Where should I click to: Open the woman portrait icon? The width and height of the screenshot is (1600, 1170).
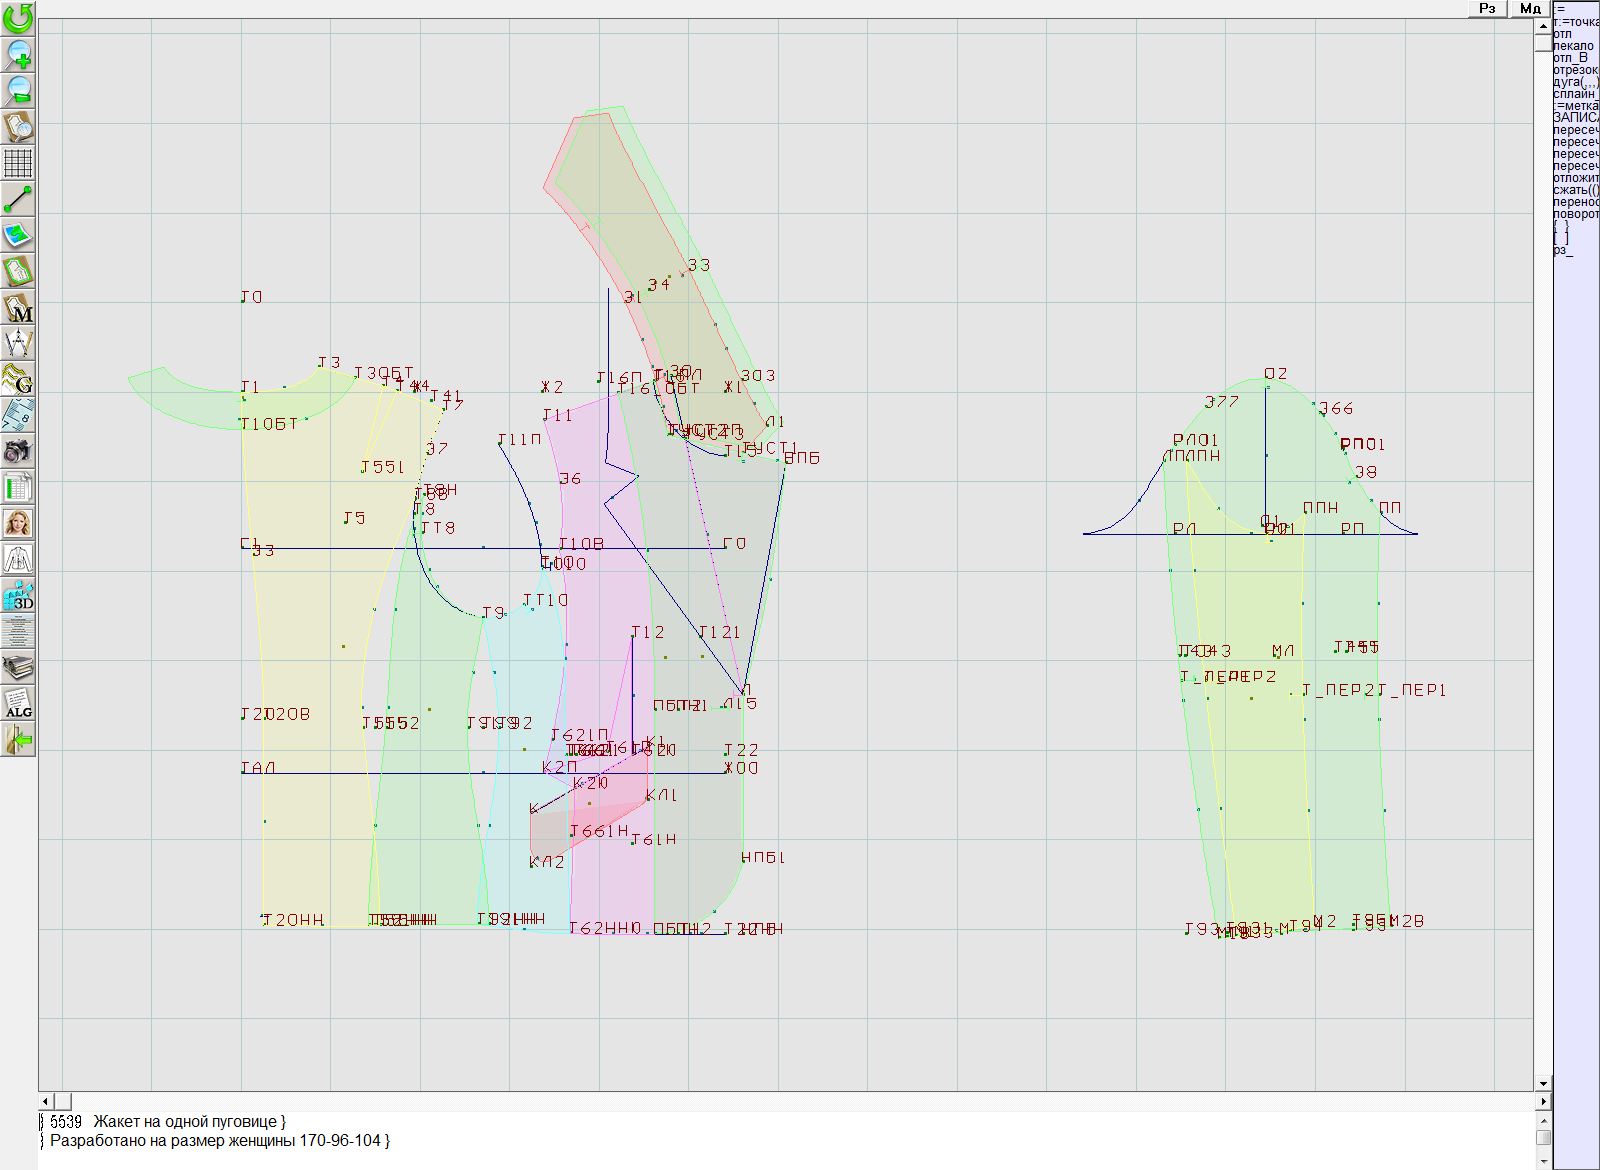18,523
